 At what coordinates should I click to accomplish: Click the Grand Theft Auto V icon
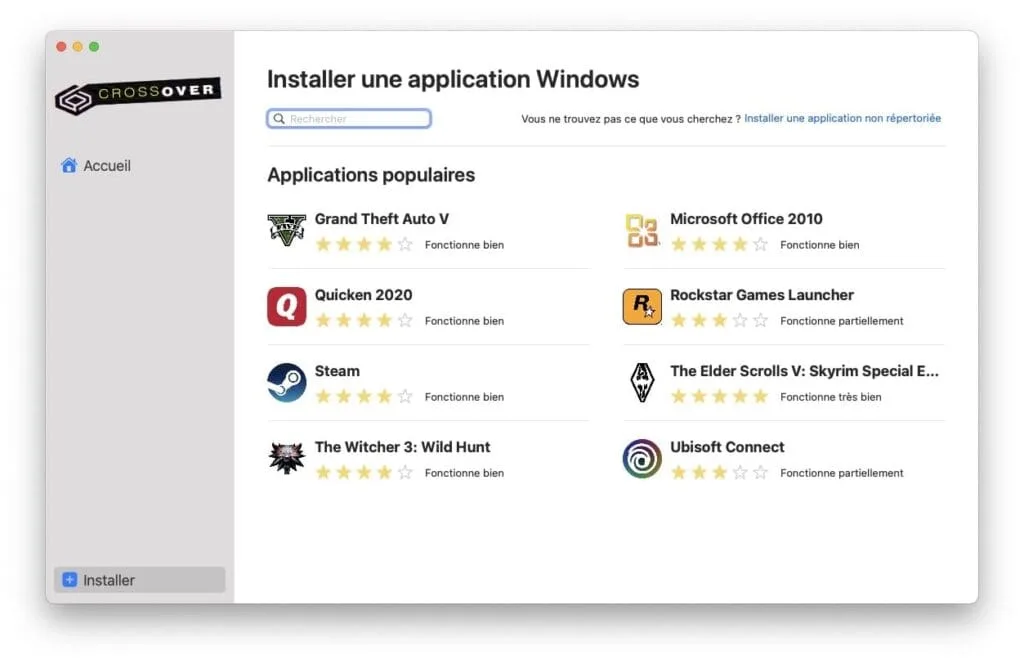286,230
